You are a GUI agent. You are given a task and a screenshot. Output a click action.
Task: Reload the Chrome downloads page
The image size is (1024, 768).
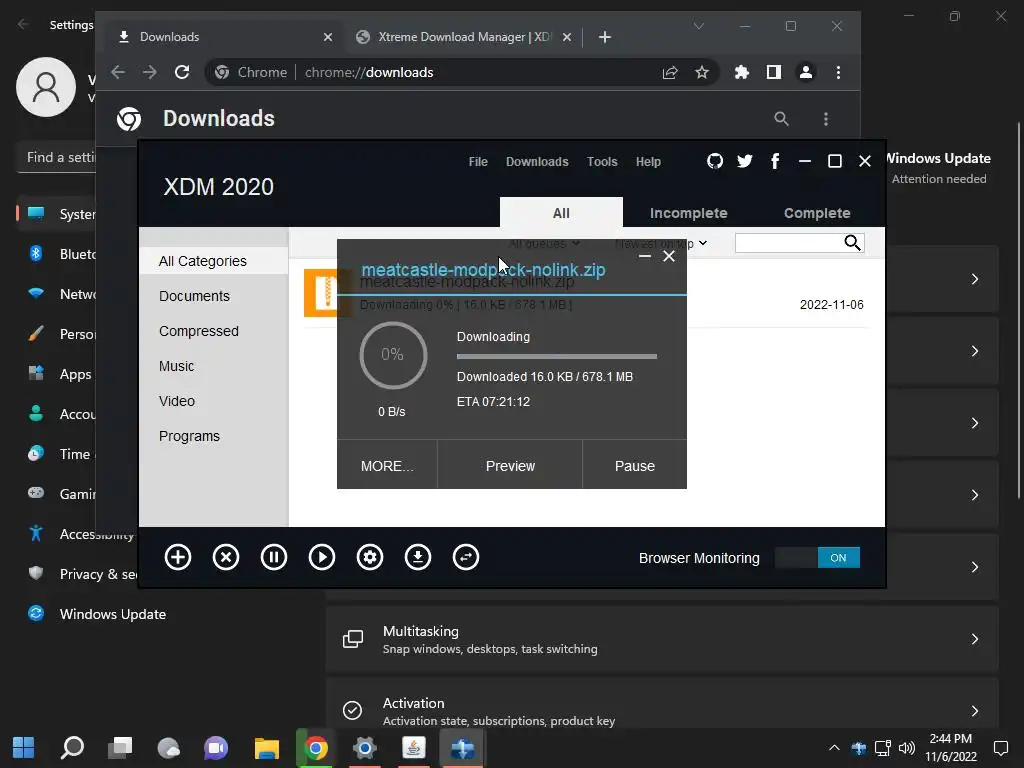point(182,72)
